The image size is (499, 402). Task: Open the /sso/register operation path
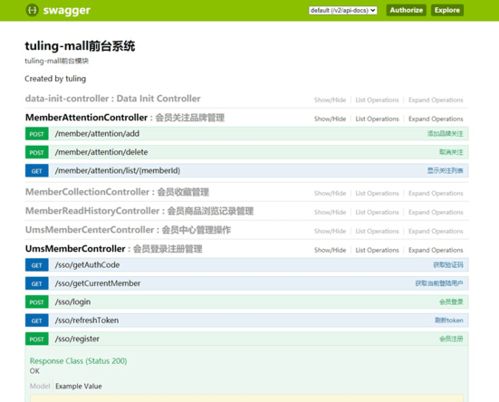click(77, 339)
